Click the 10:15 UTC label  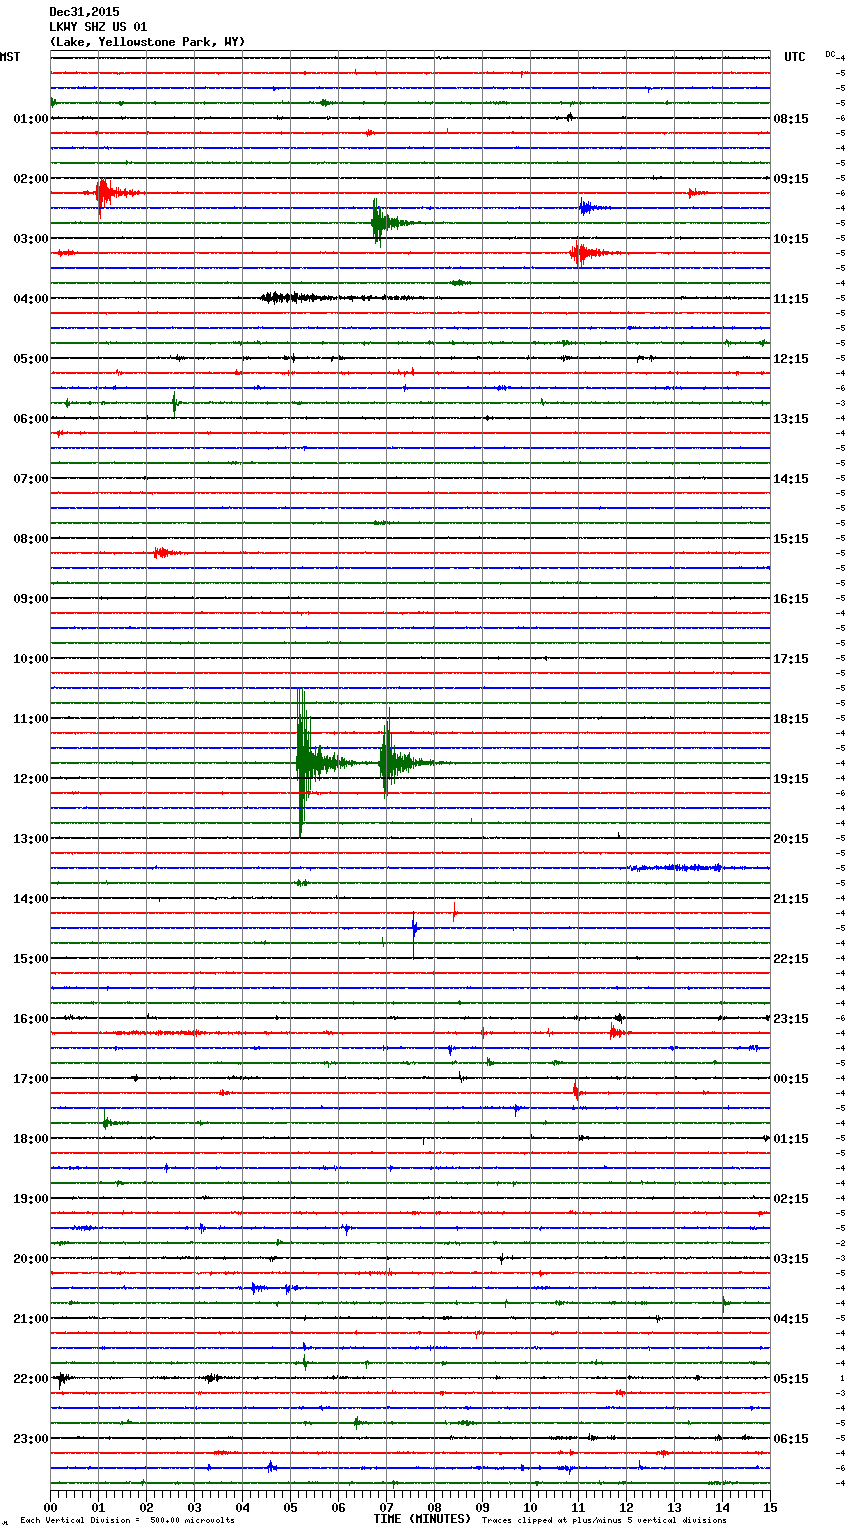pyautogui.click(x=791, y=239)
